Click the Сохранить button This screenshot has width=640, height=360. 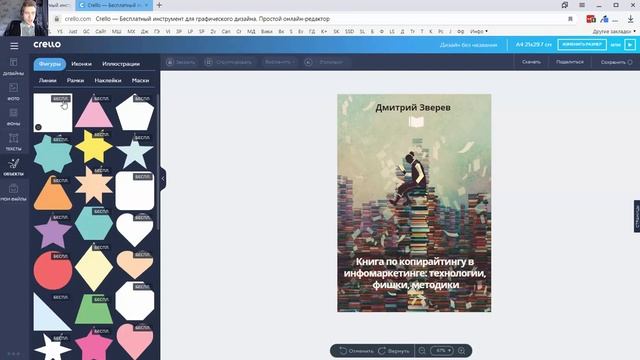pyautogui.click(x=616, y=62)
